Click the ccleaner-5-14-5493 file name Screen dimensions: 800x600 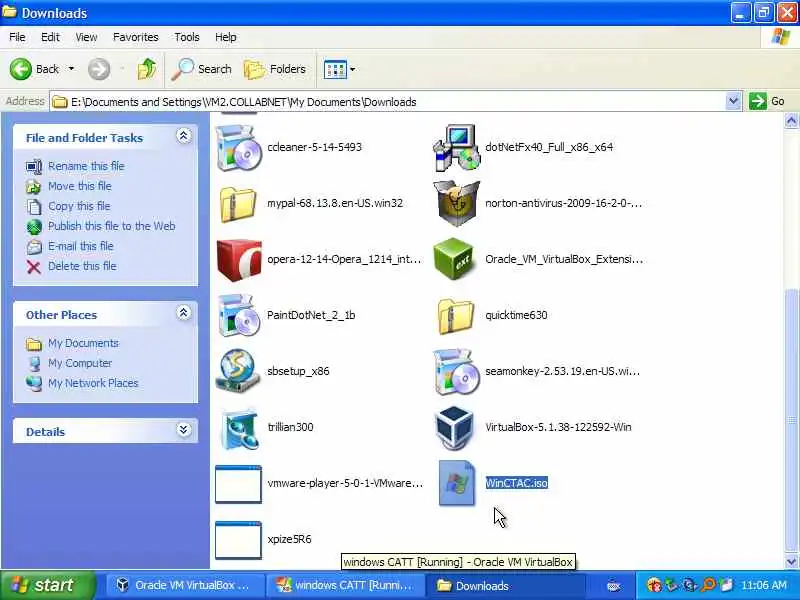coord(314,147)
